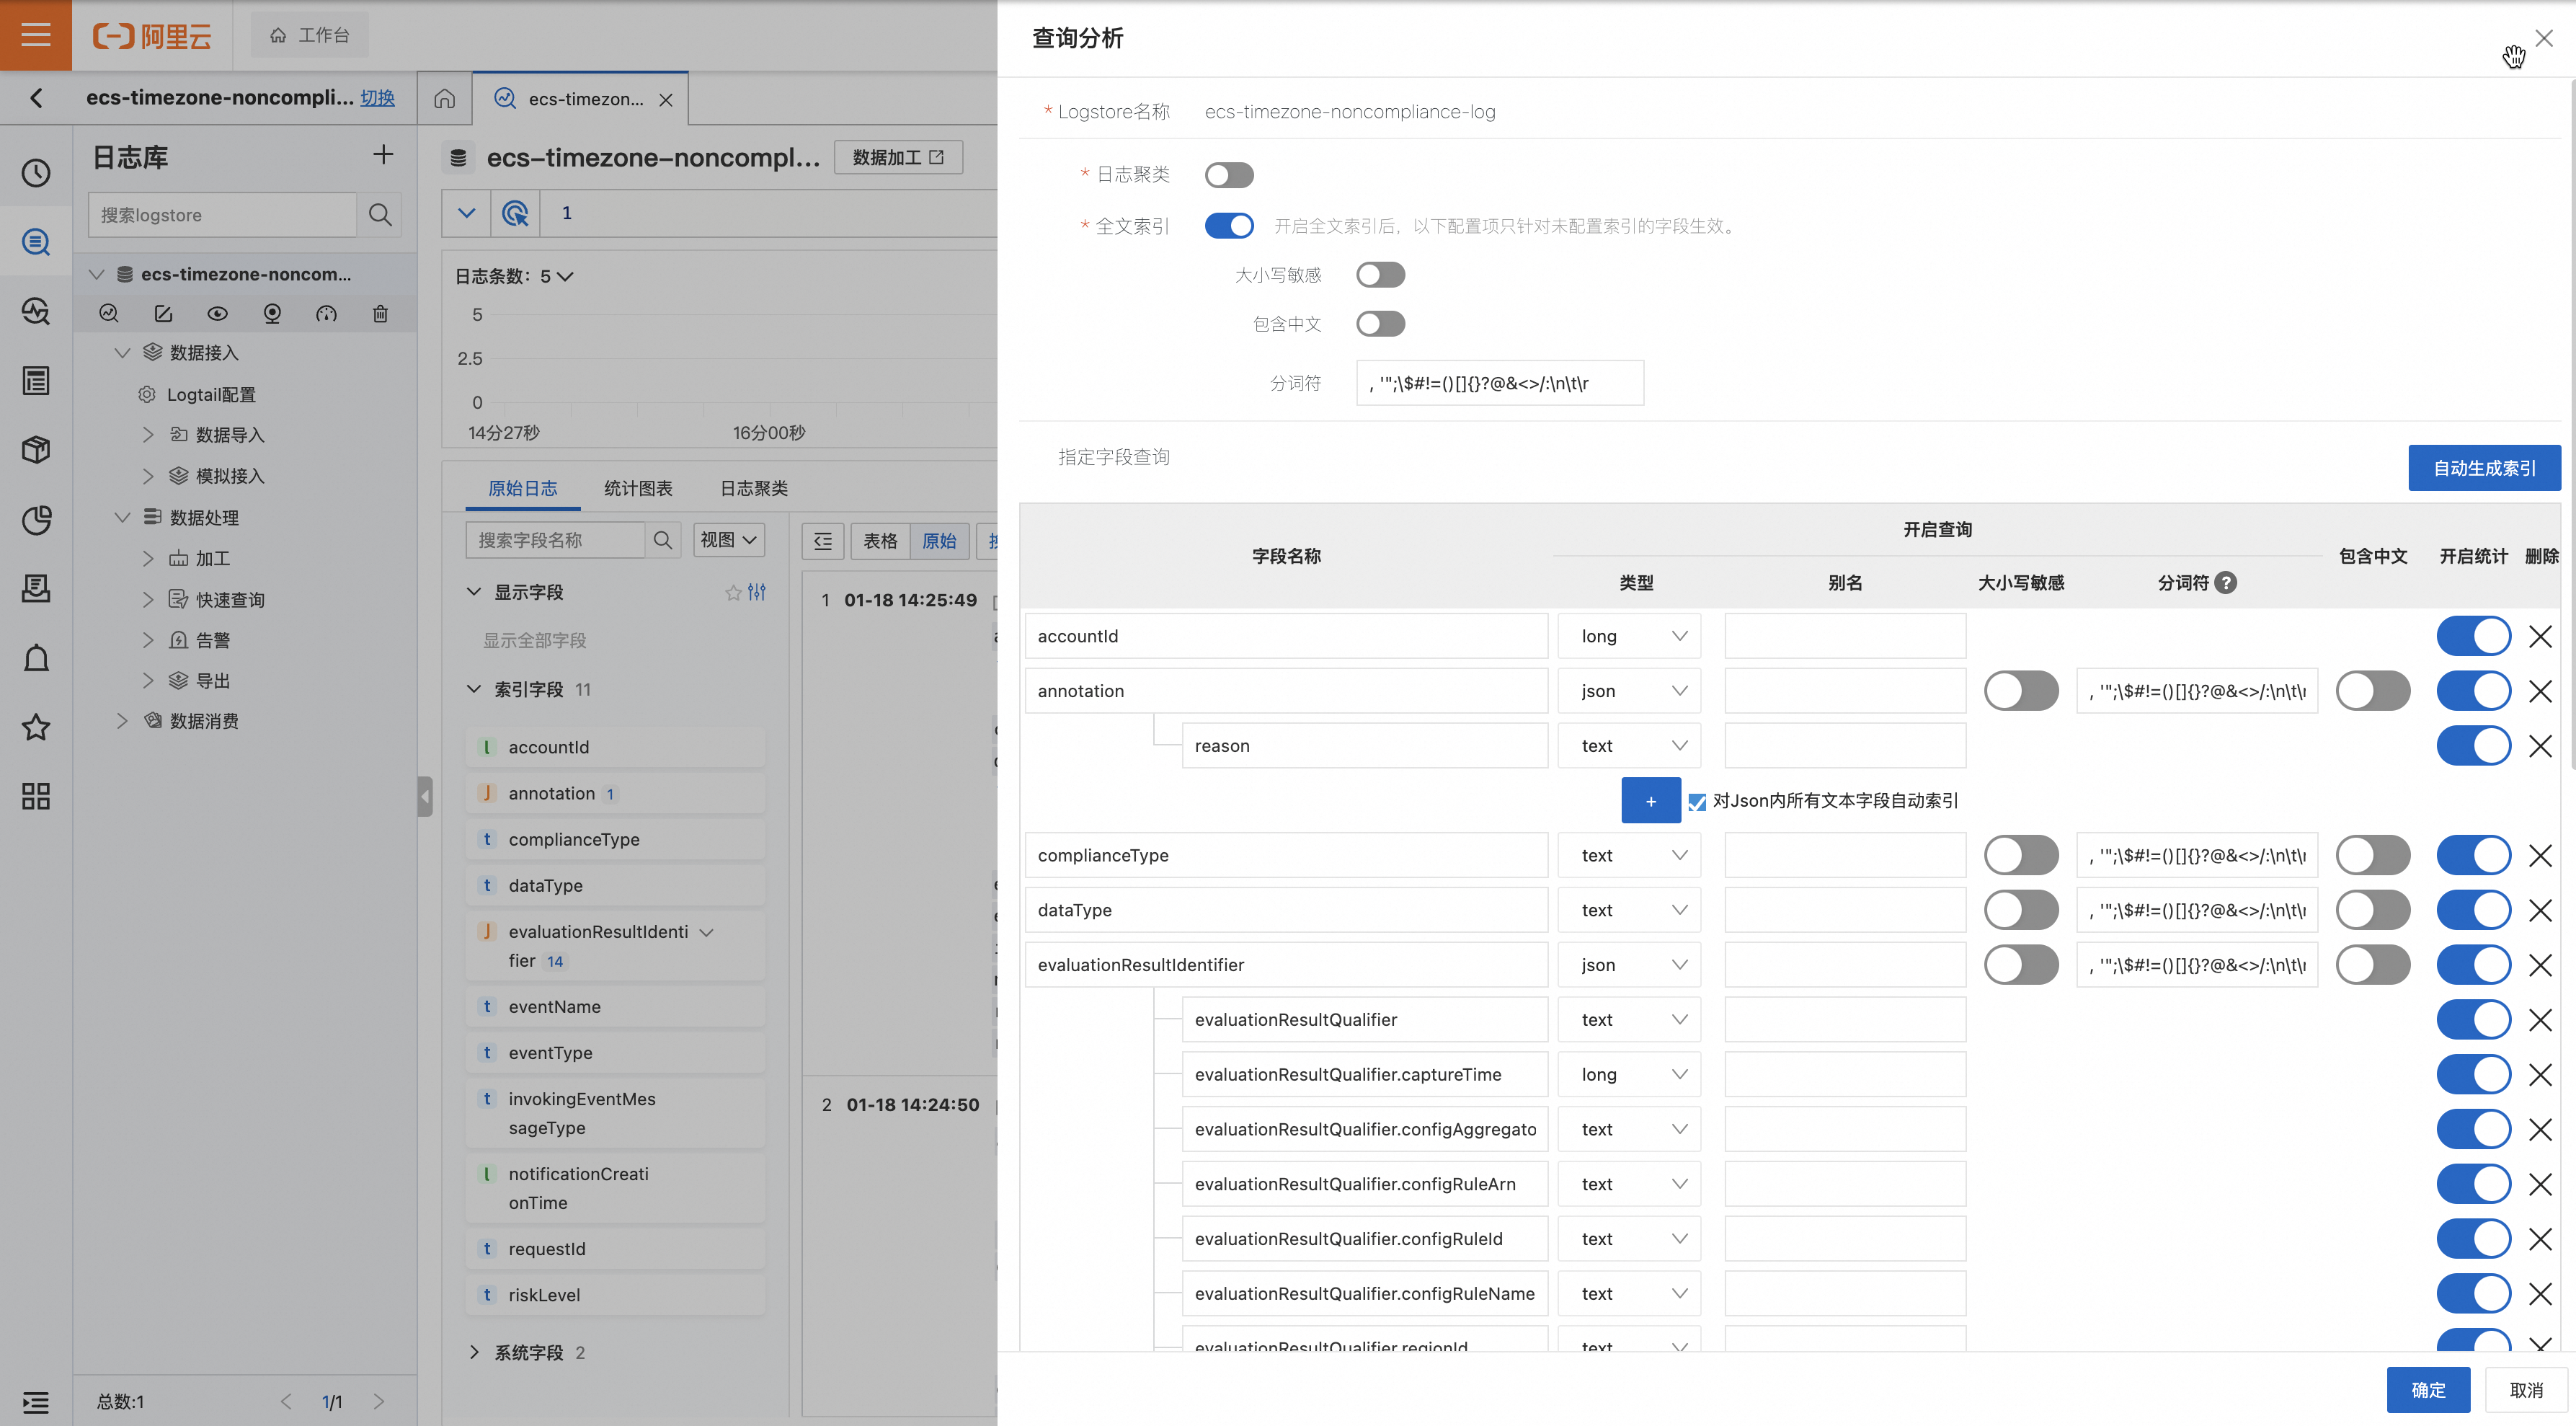Click the 取消 button

pyautogui.click(x=2526, y=1390)
